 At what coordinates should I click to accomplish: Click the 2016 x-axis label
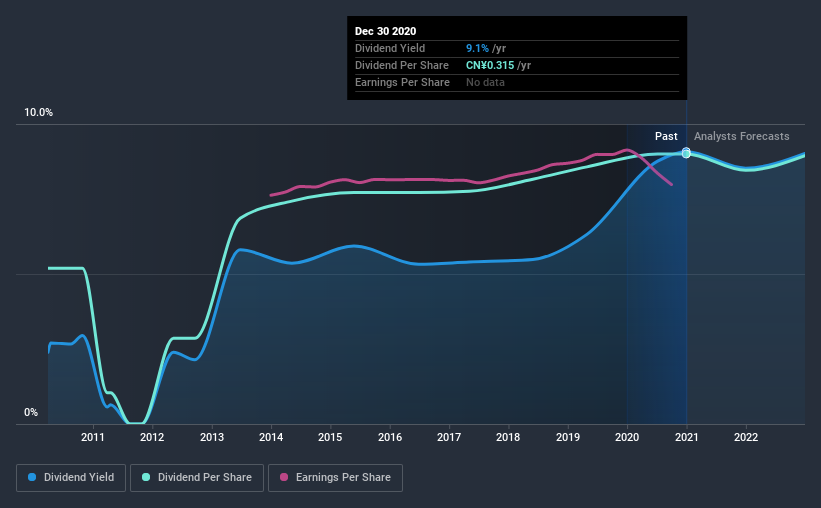pos(390,437)
